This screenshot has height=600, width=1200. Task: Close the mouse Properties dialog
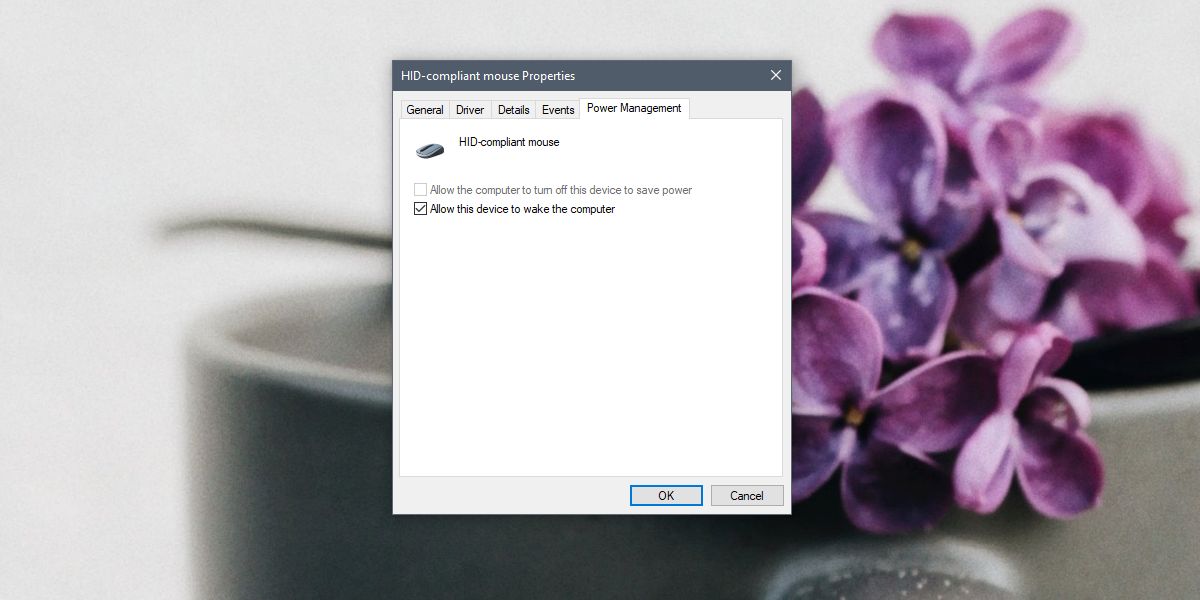[776, 75]
